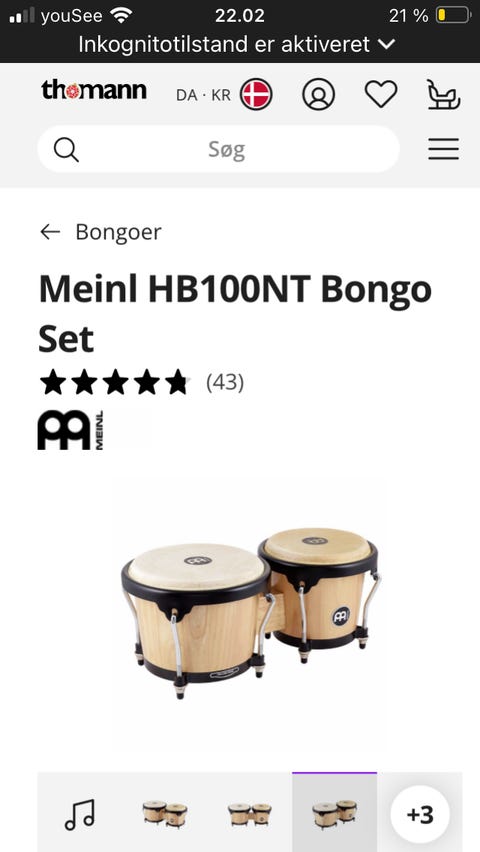Expand the Inkognitotilstand er aktiveret chevron

[386, 44]
